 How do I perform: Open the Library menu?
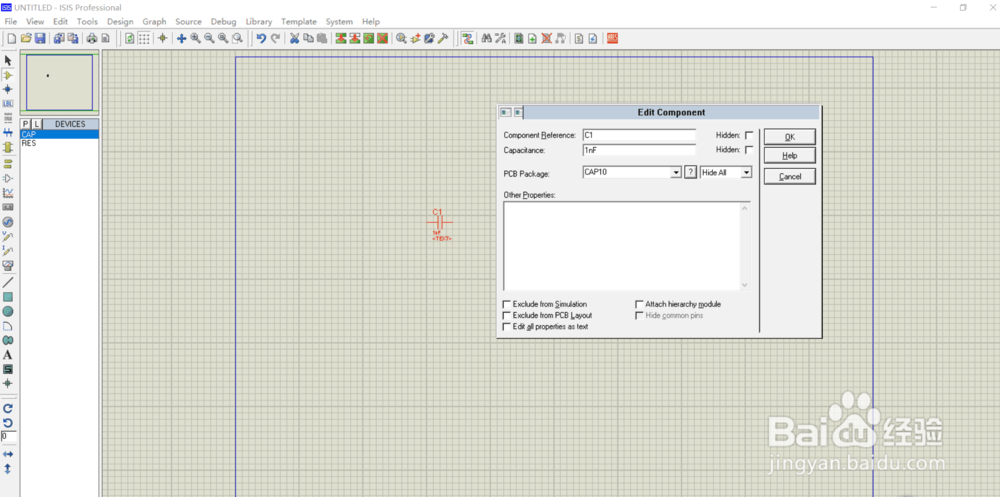pyautogui.click(x=258, y=22)
